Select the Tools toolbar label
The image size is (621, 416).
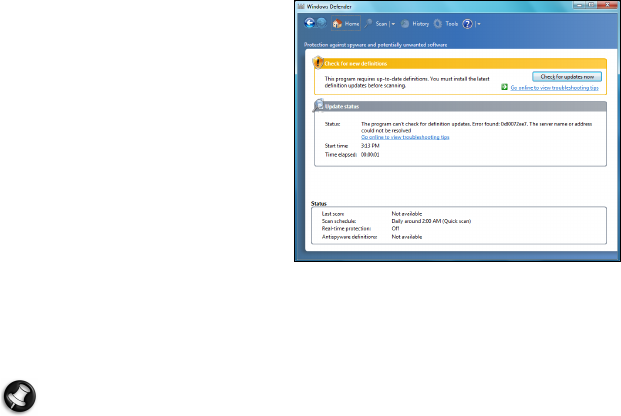[451, 24]
